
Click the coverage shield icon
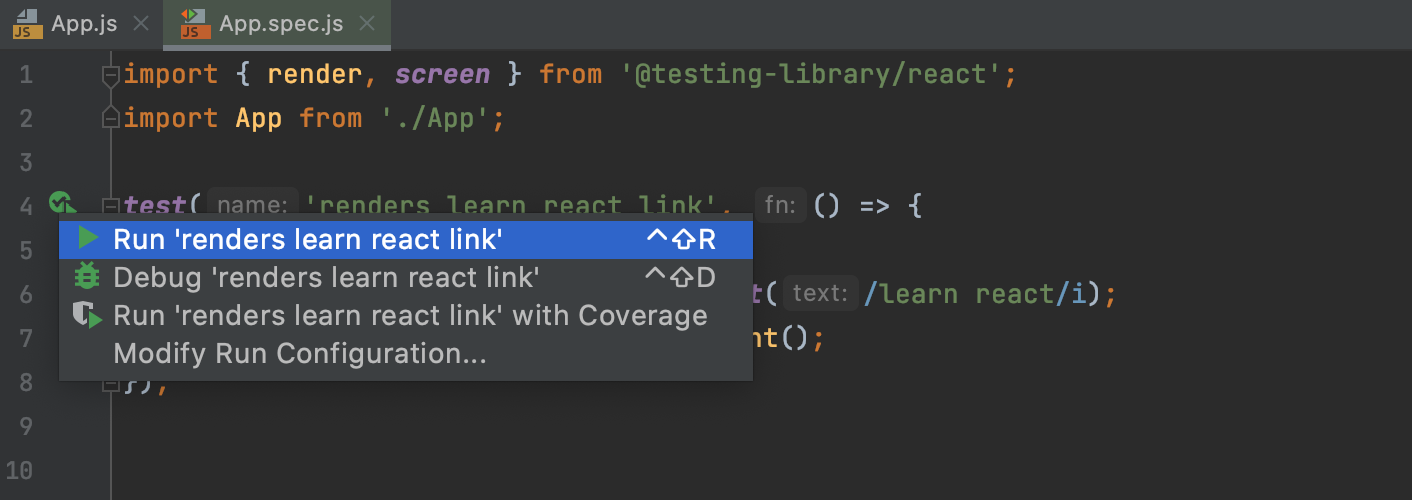click(88, 315)
